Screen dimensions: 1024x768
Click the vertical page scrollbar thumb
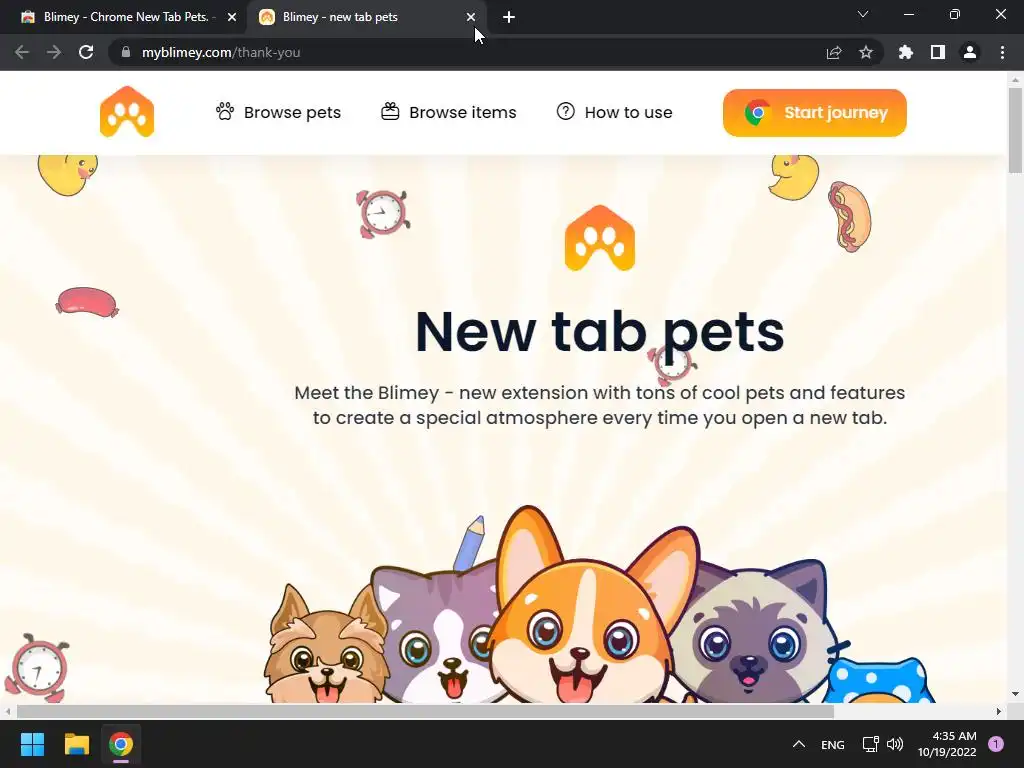pos(1015,130)
